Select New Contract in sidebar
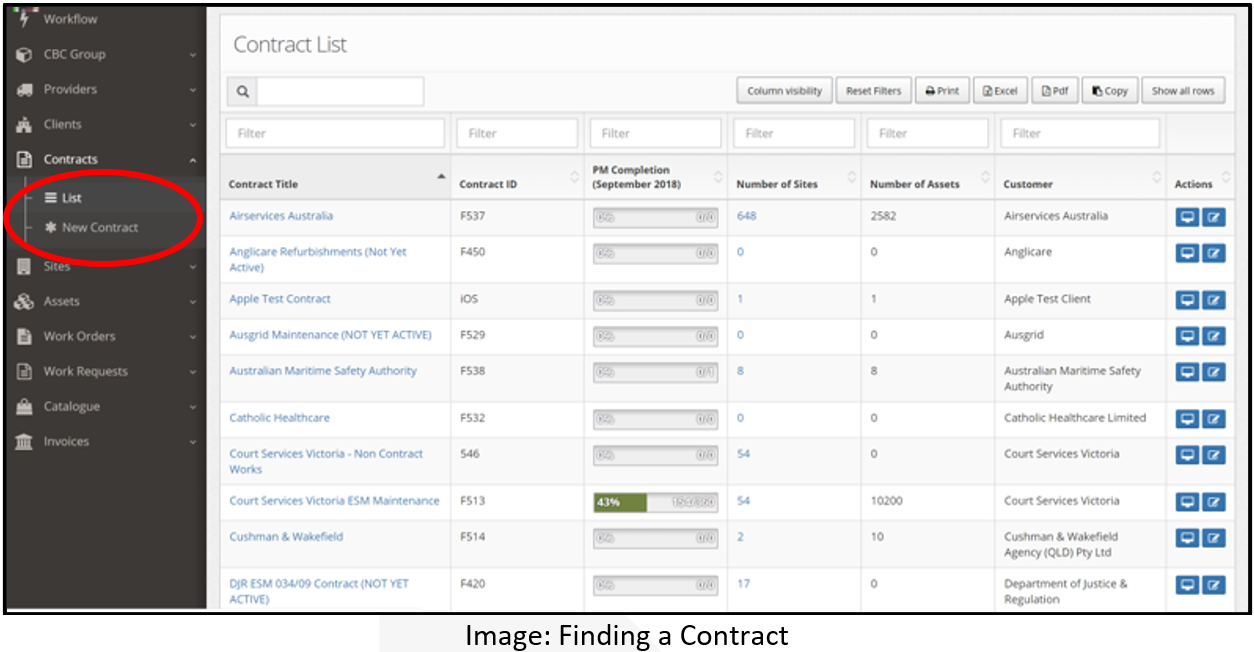The height and width of the screenshot is (652, 1254). pyautogui.click(x=100, y=227)
